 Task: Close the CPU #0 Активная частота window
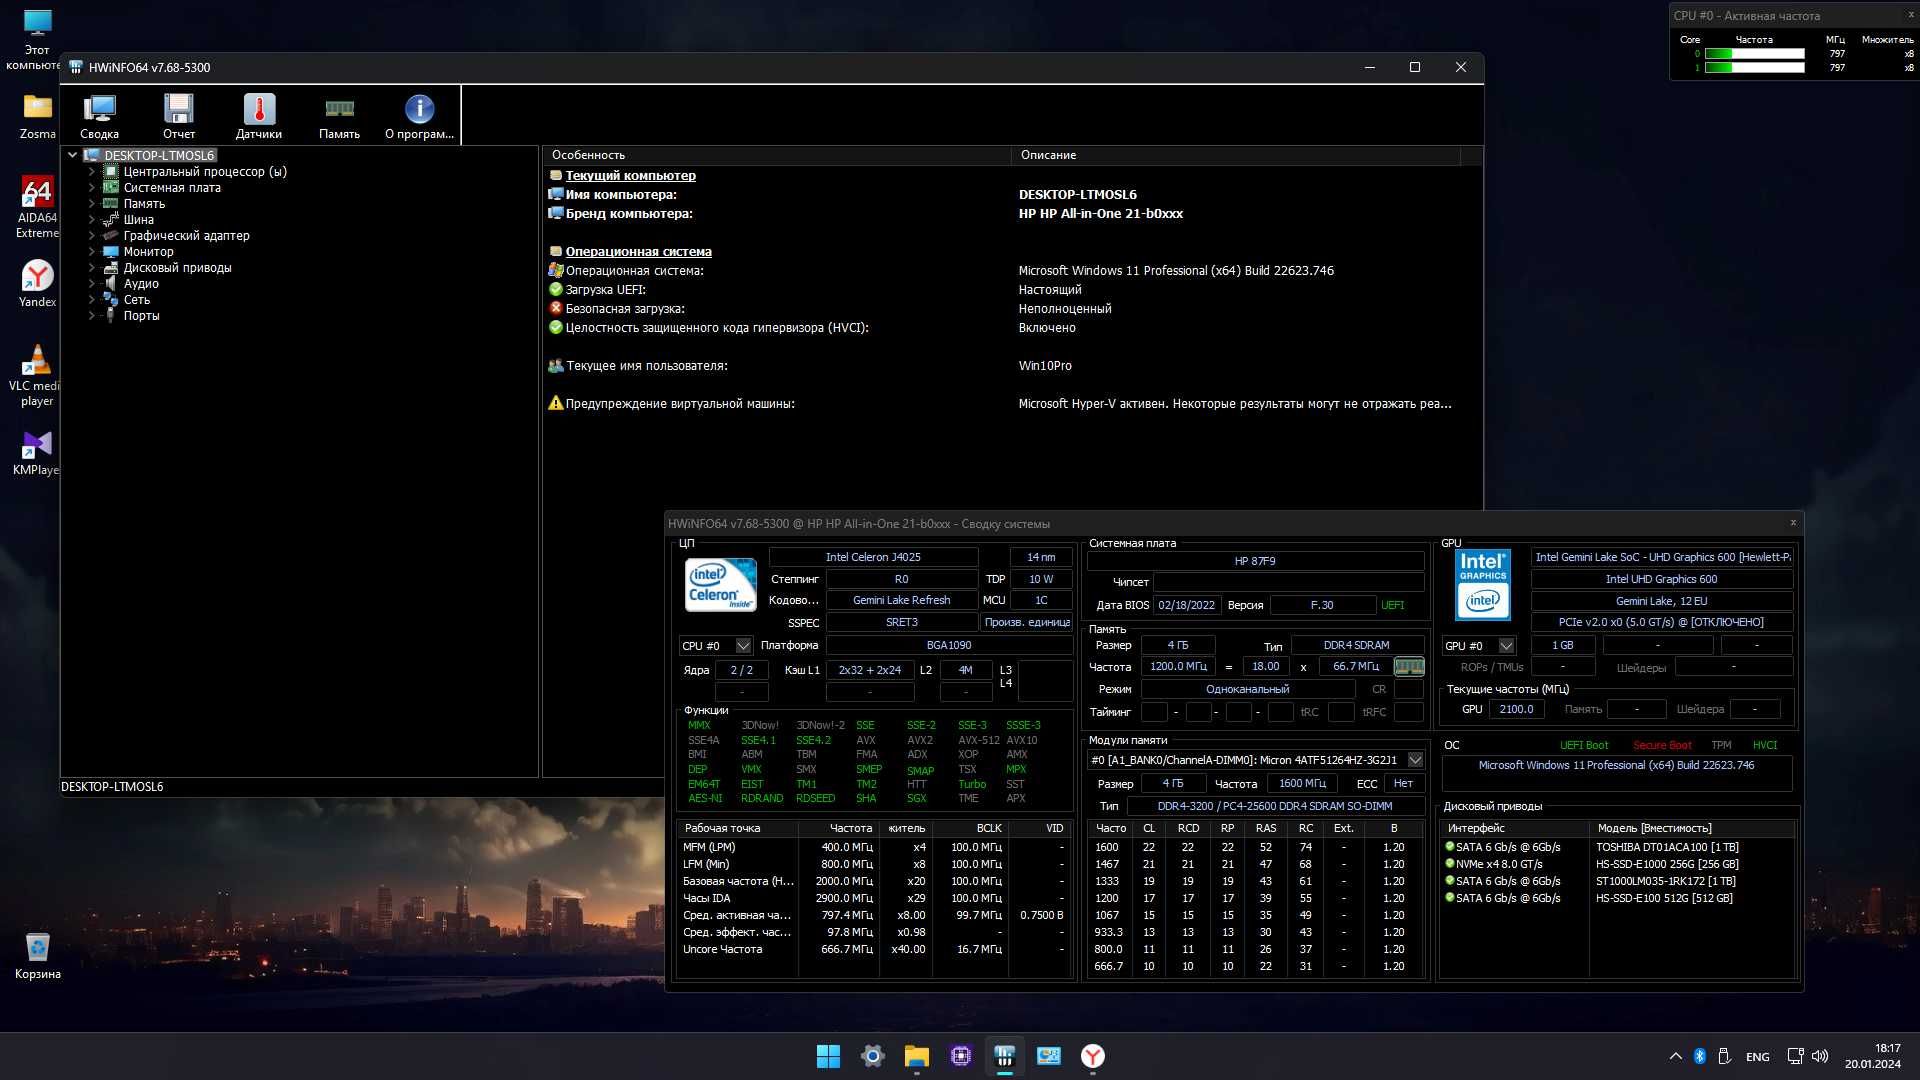1910,15
